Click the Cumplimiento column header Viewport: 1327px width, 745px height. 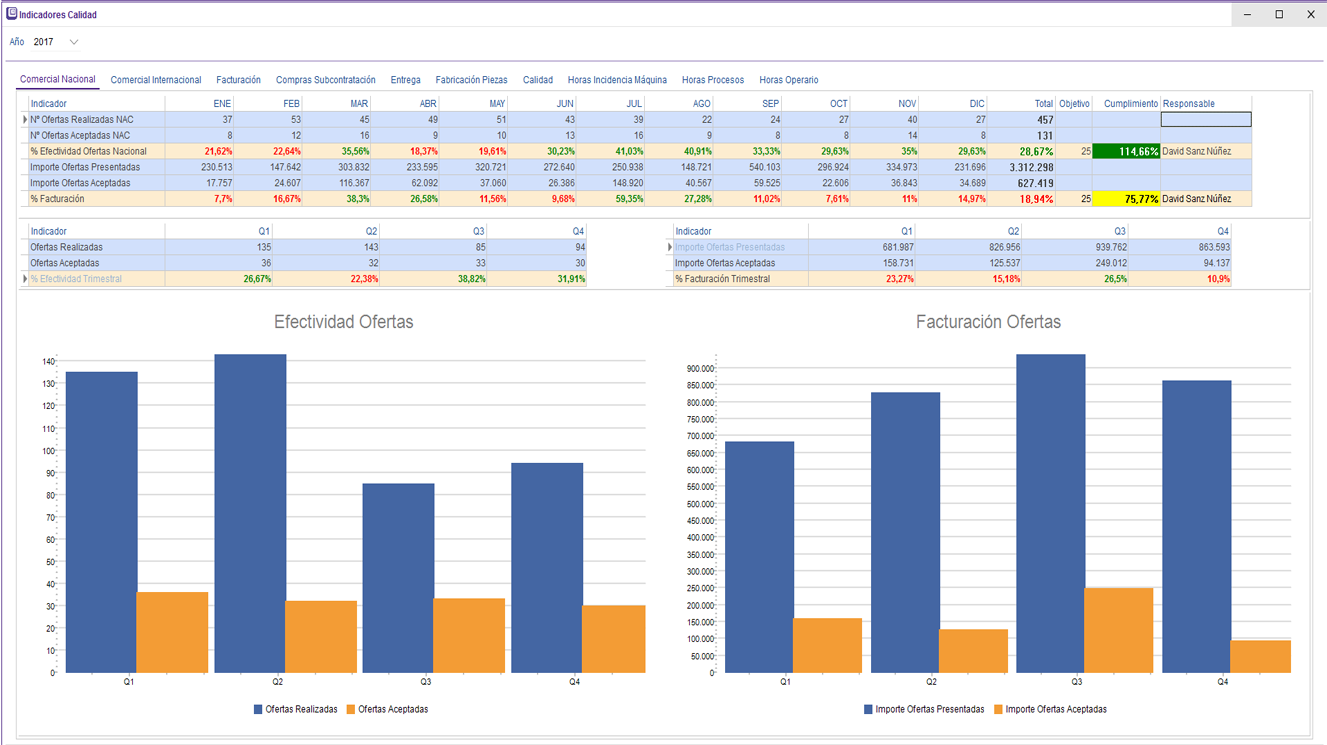tap(1130, 104)
